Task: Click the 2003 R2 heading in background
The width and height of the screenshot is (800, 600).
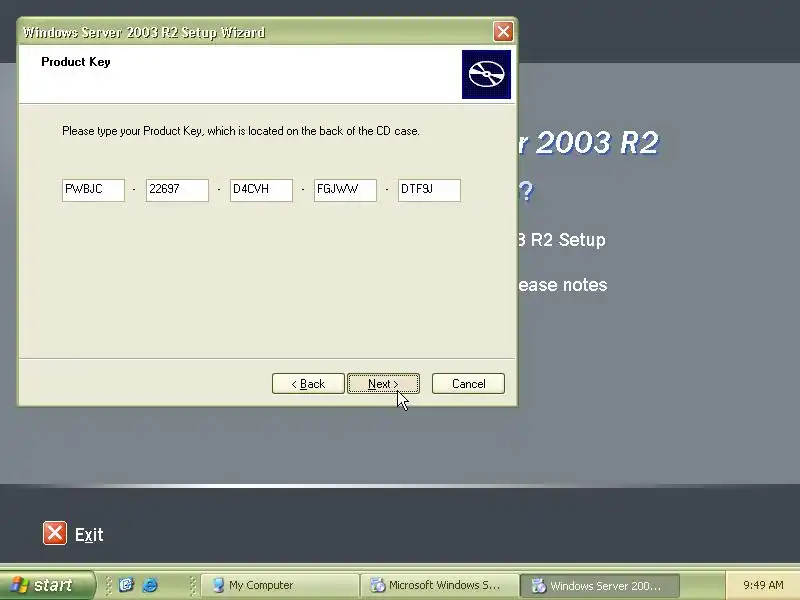Action: click(x=589, y=143)
